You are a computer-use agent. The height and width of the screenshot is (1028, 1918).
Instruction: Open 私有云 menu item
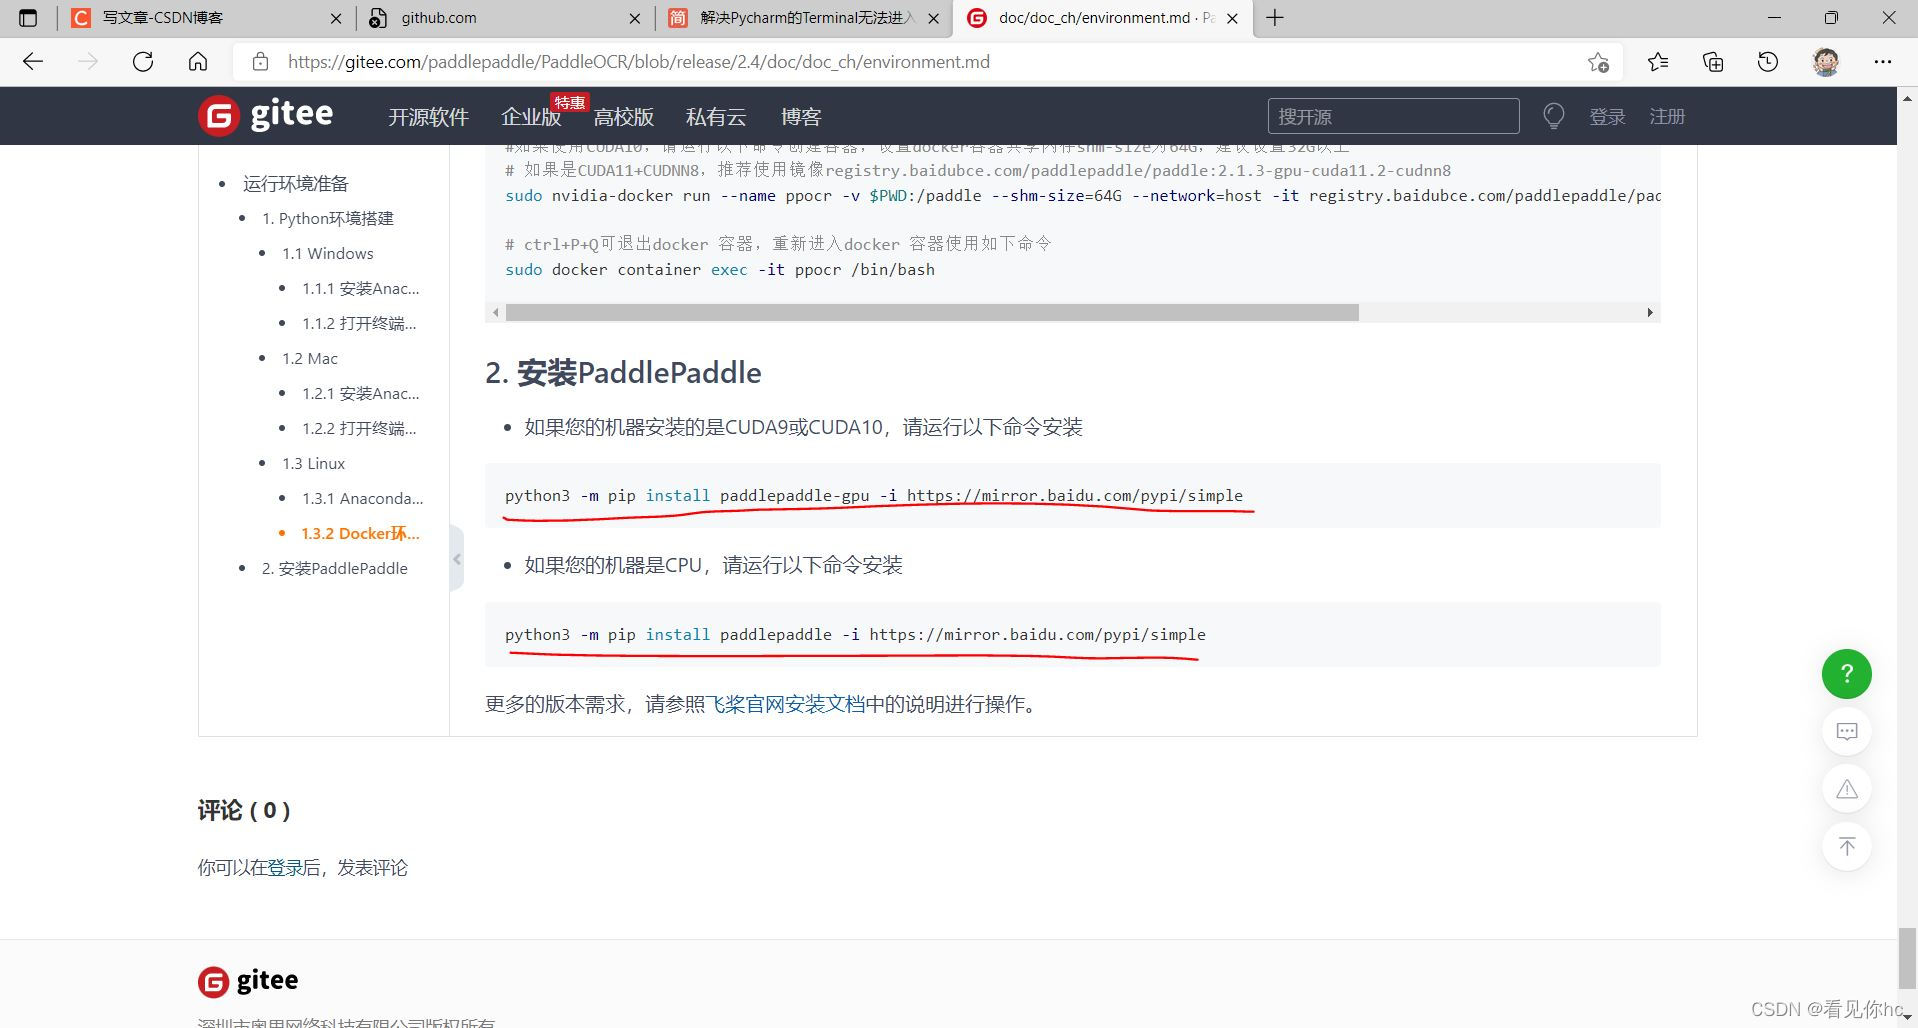tap(716, 117)
